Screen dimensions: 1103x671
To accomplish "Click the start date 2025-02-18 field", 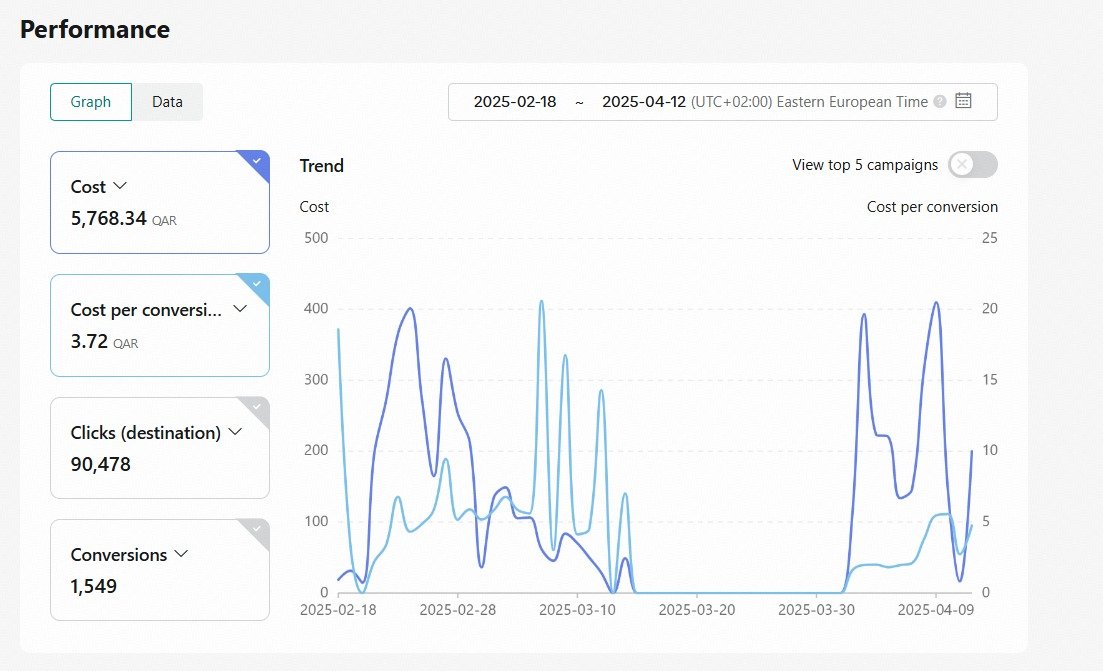I will point(515,102).
